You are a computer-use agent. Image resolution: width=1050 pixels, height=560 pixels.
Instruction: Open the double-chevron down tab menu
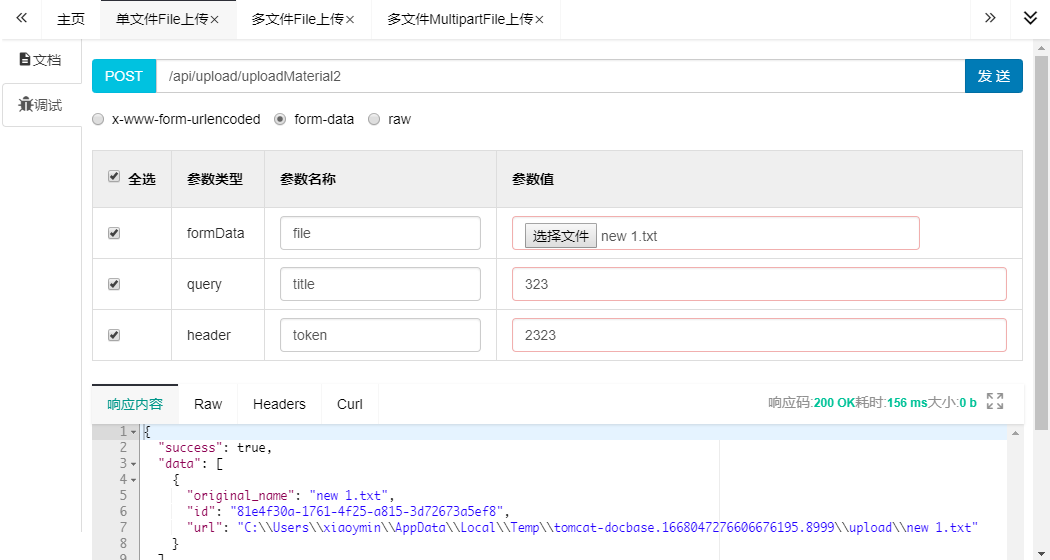(x=1030, y=19)
